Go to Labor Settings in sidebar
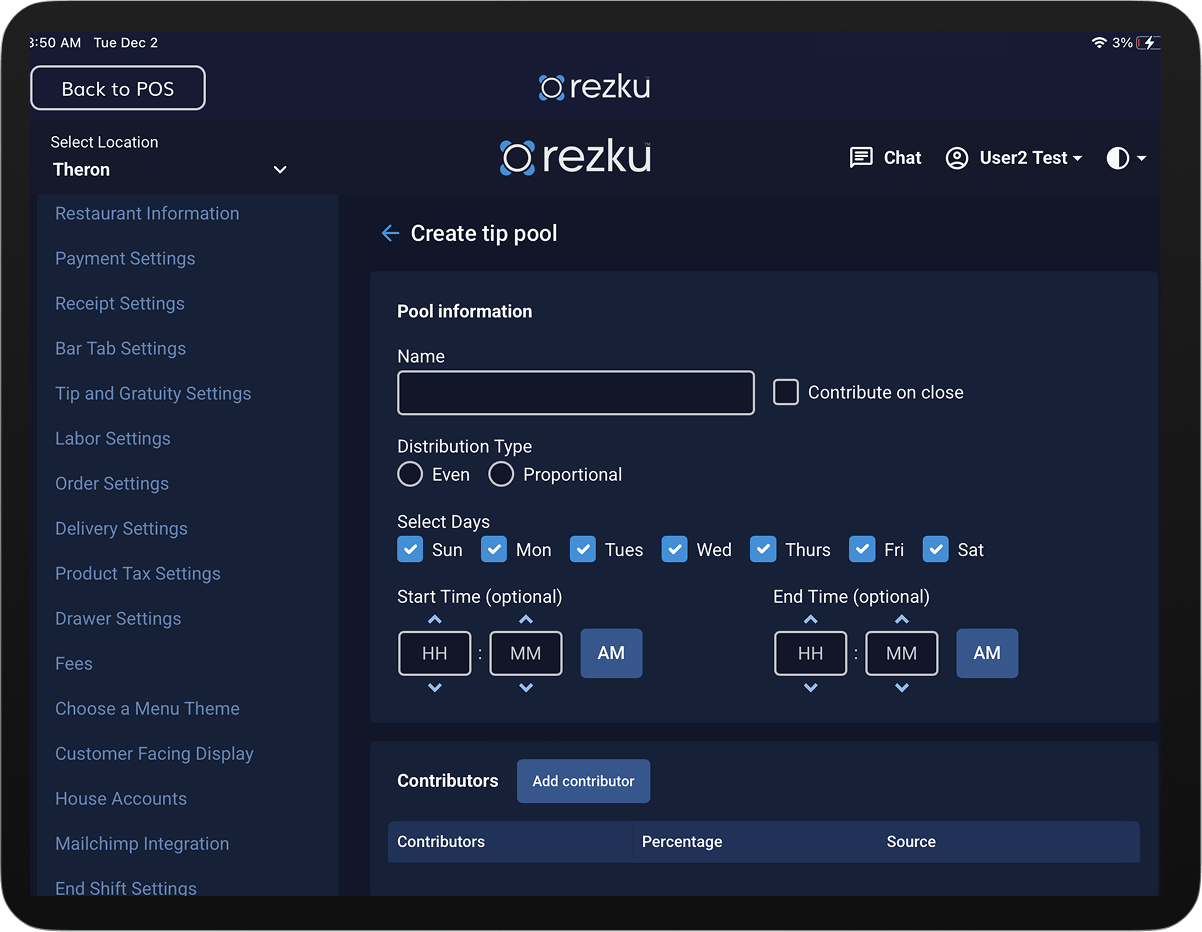This screenshot has height=932, width=1202. (x=112, y=438)
